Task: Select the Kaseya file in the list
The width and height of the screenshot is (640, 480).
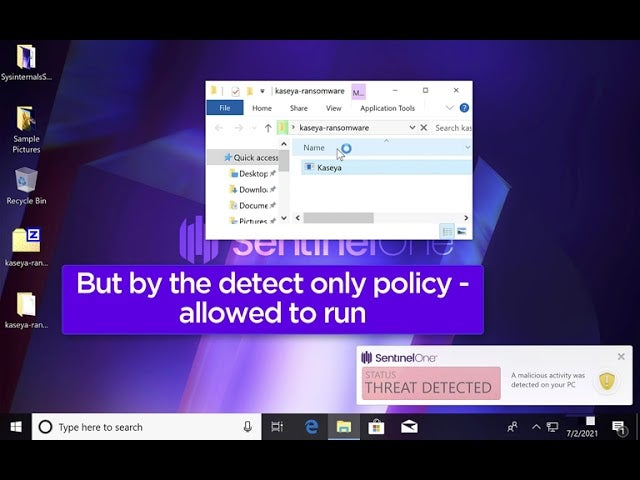Action: tap(329, 167)
